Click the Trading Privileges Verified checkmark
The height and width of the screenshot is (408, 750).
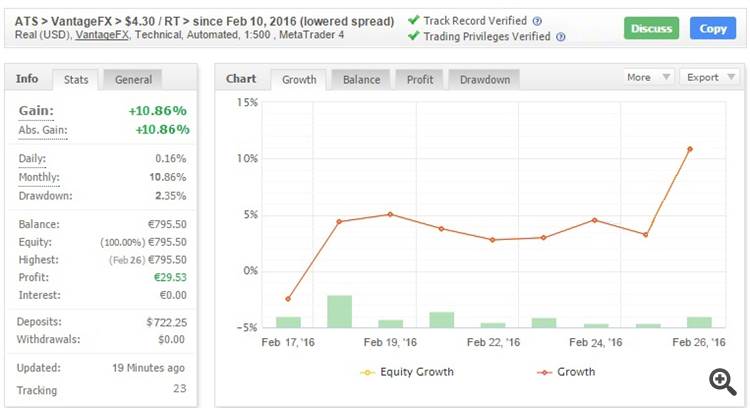[414, 37]
